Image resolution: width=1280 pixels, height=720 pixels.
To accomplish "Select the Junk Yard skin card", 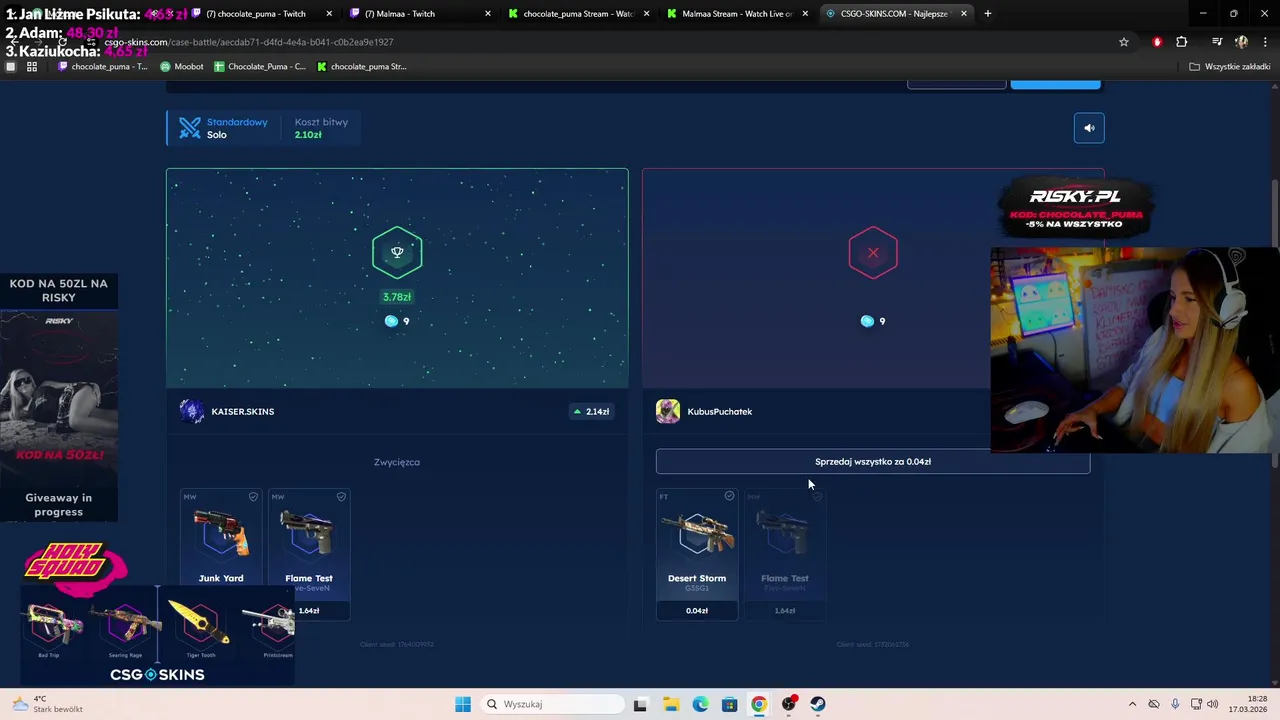I will click(x=221, y=555).
